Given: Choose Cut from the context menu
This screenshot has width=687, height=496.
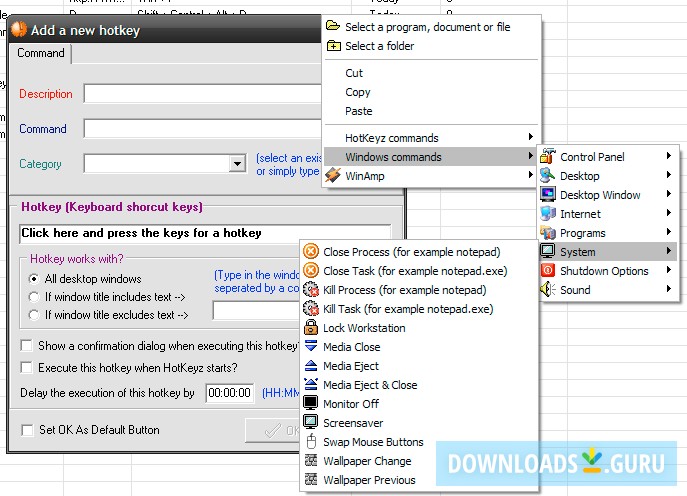Looking at the screenshot, I should (x=432, y=73).
